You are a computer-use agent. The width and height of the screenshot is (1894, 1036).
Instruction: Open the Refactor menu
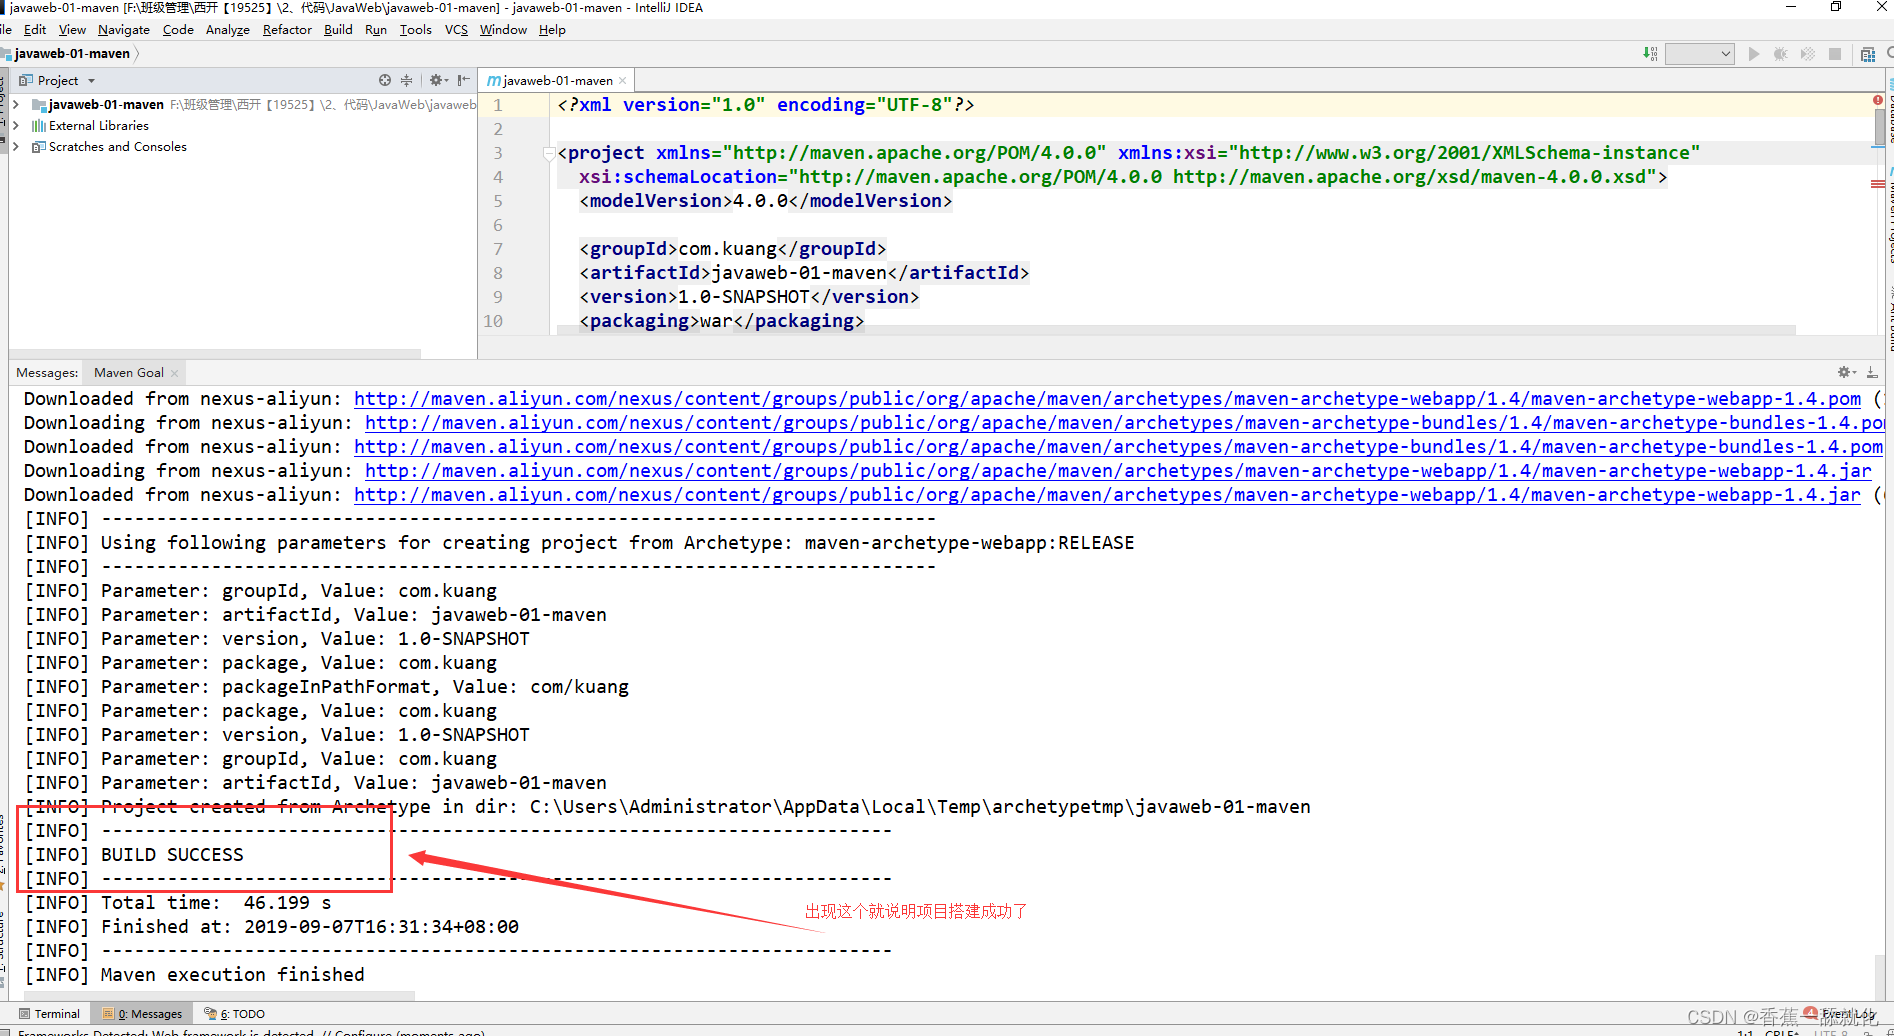[x=287, y=30]
